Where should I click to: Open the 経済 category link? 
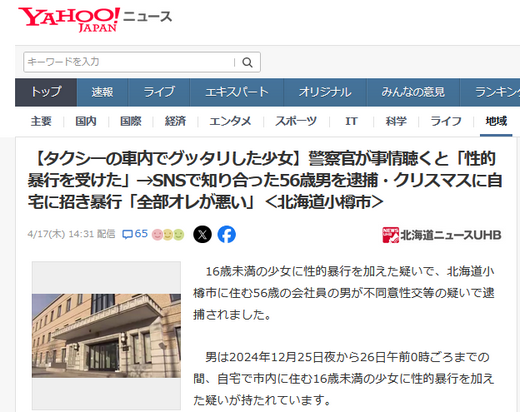175,121
